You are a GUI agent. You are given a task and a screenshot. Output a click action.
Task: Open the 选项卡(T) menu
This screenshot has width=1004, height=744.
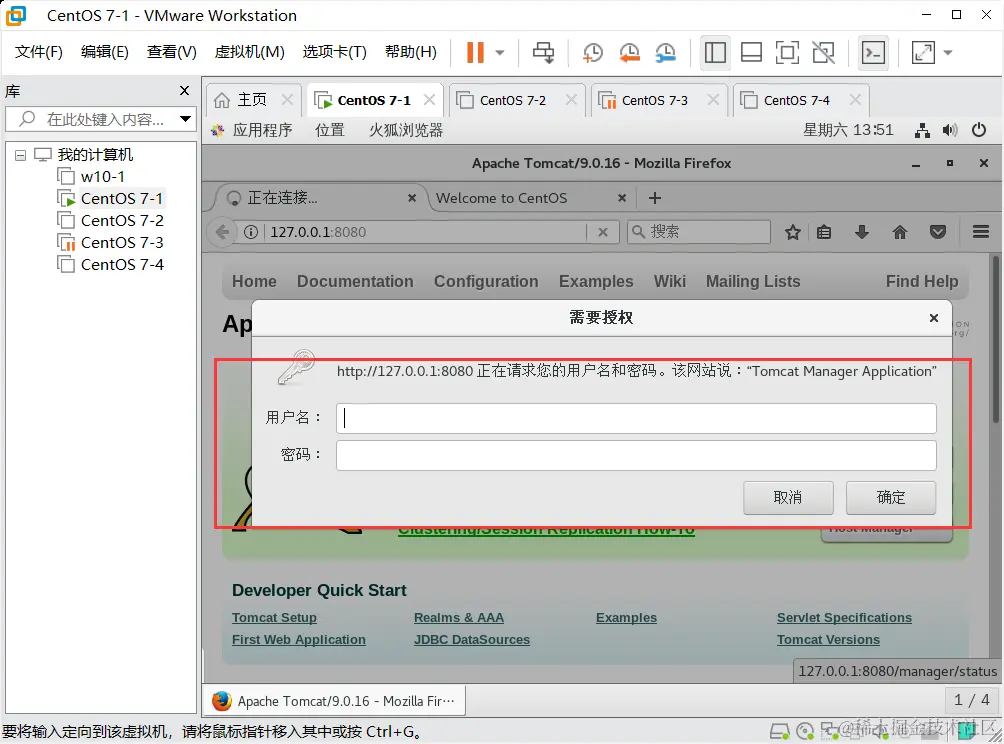334,52
